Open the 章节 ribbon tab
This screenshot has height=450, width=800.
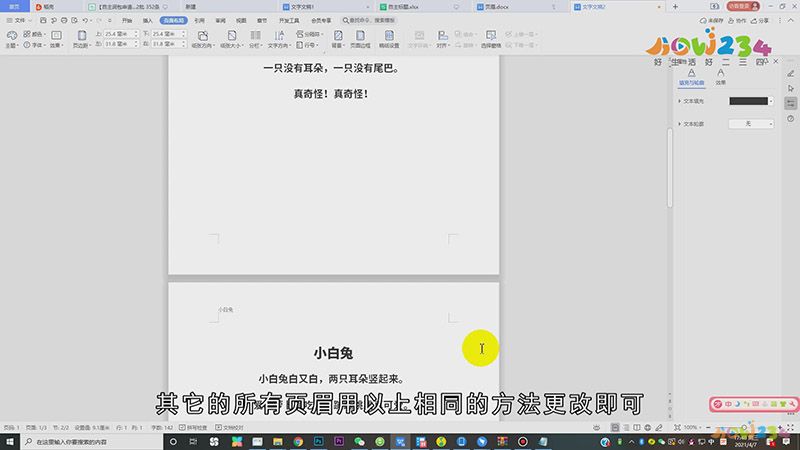(x=262, y=20)
